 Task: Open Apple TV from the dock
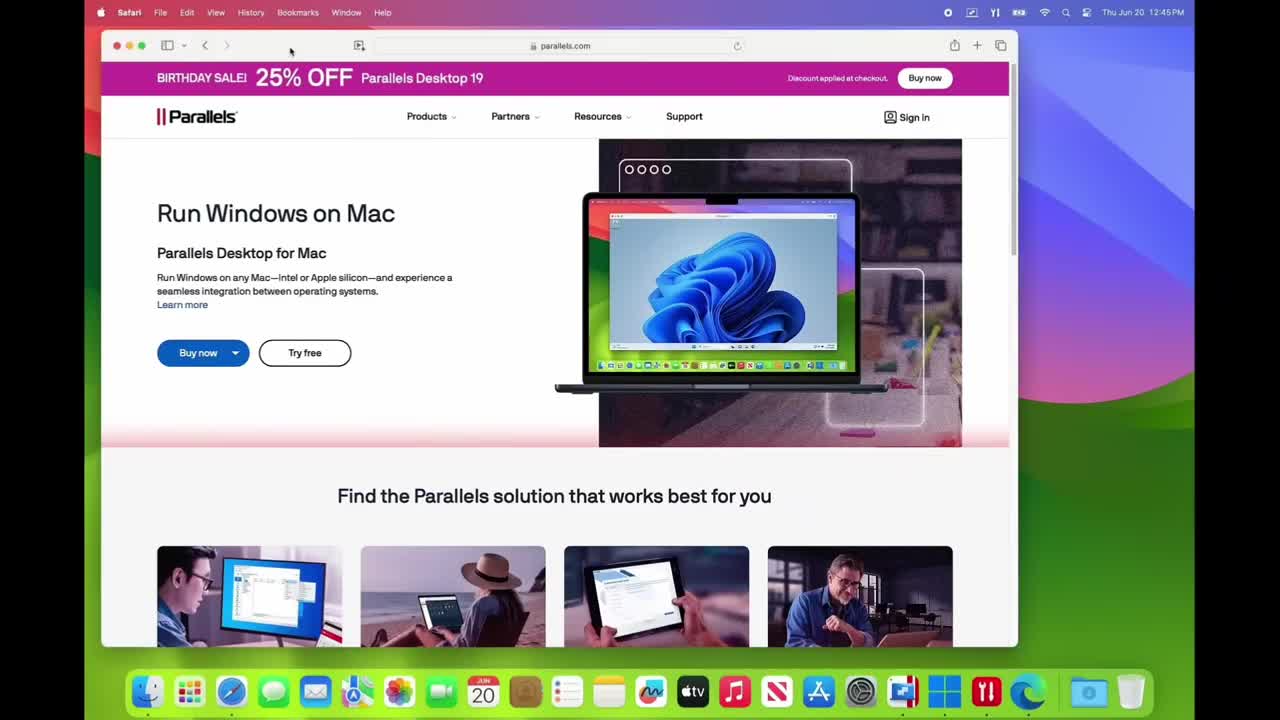[693, 691]
